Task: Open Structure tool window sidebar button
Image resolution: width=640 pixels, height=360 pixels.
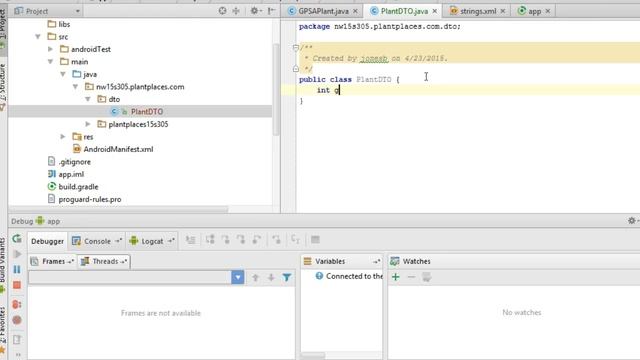Action: 3,87
